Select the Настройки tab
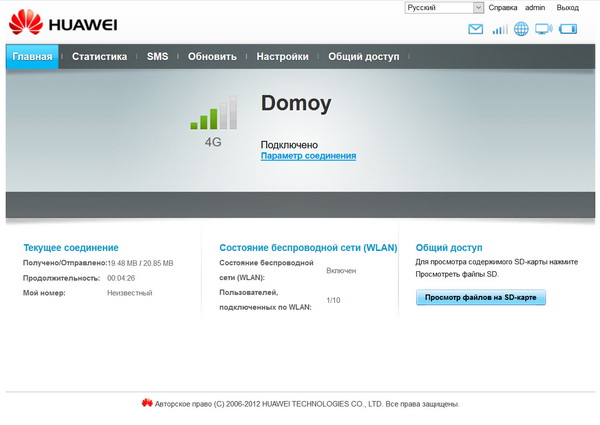Screen dimensions: 600x425 pyautogui.click(x=282, y=57)
